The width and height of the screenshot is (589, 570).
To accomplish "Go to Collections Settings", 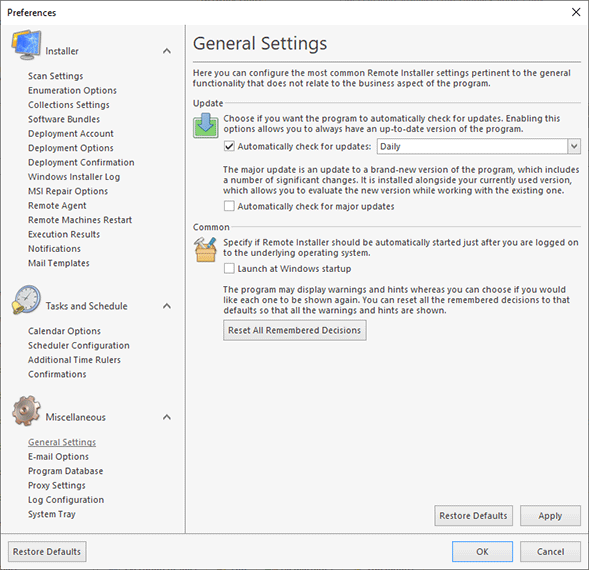I will click(69, 105).
